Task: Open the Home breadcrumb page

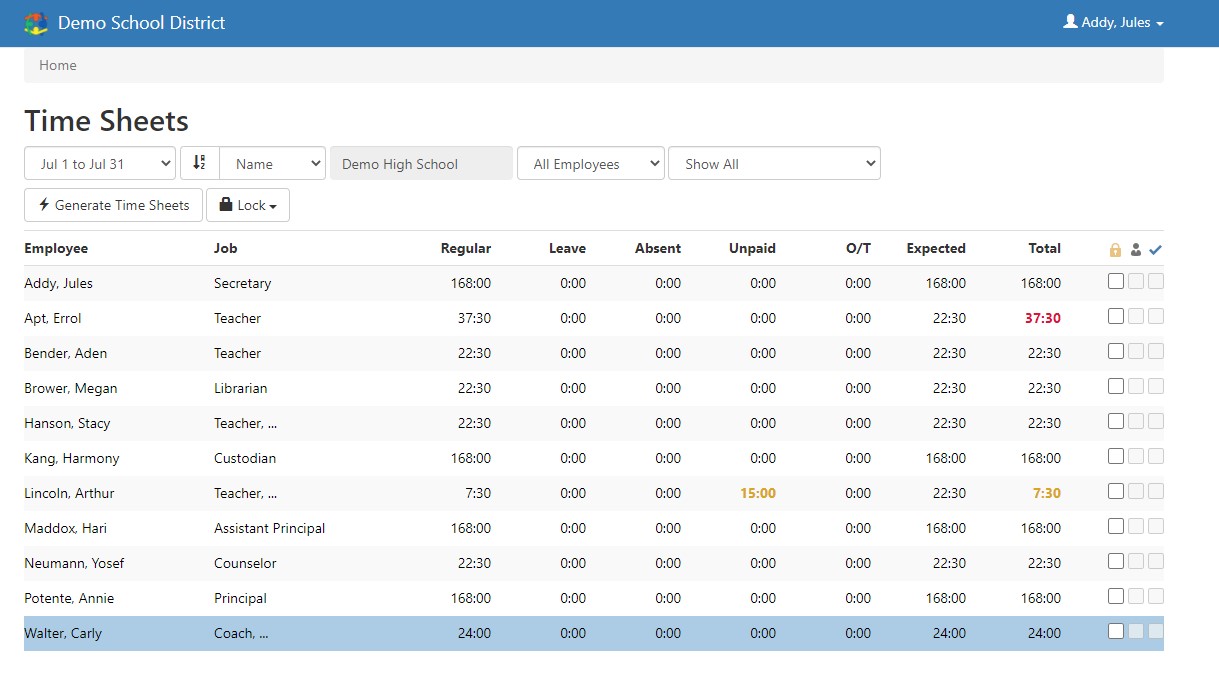Action: pyautogui.click(x=57, y=65)
